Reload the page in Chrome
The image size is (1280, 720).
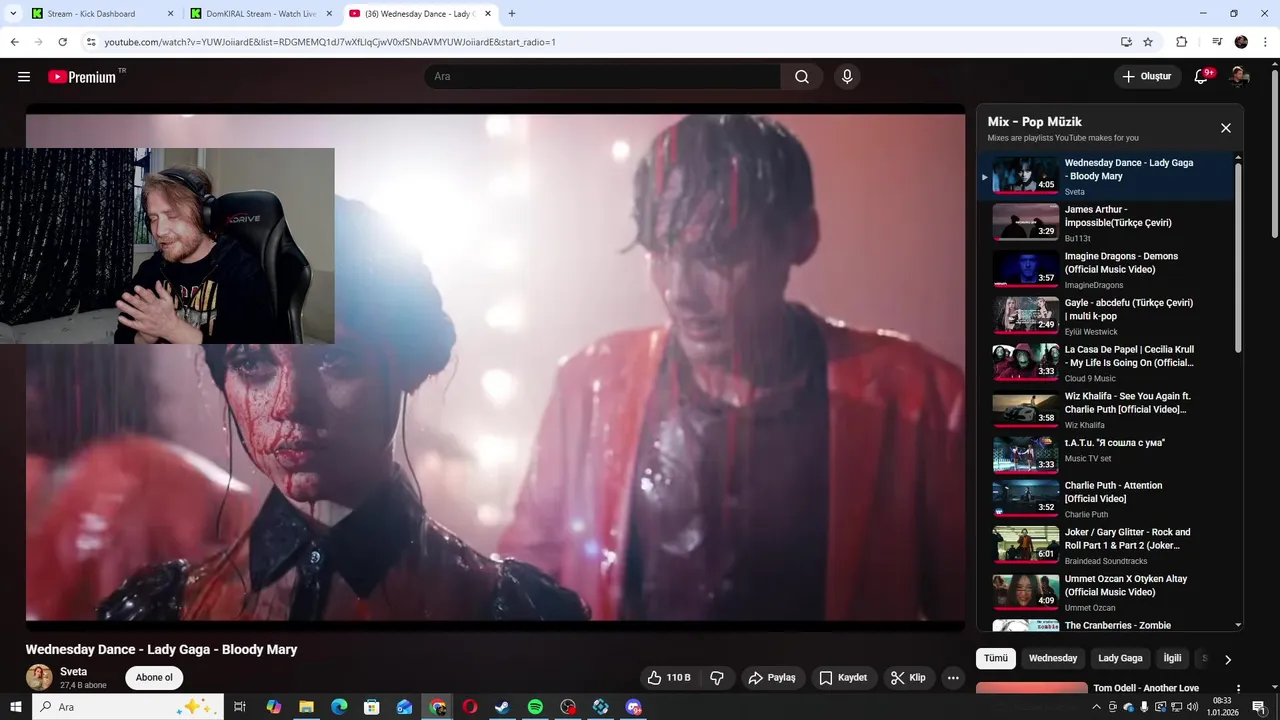click(63, 42)
